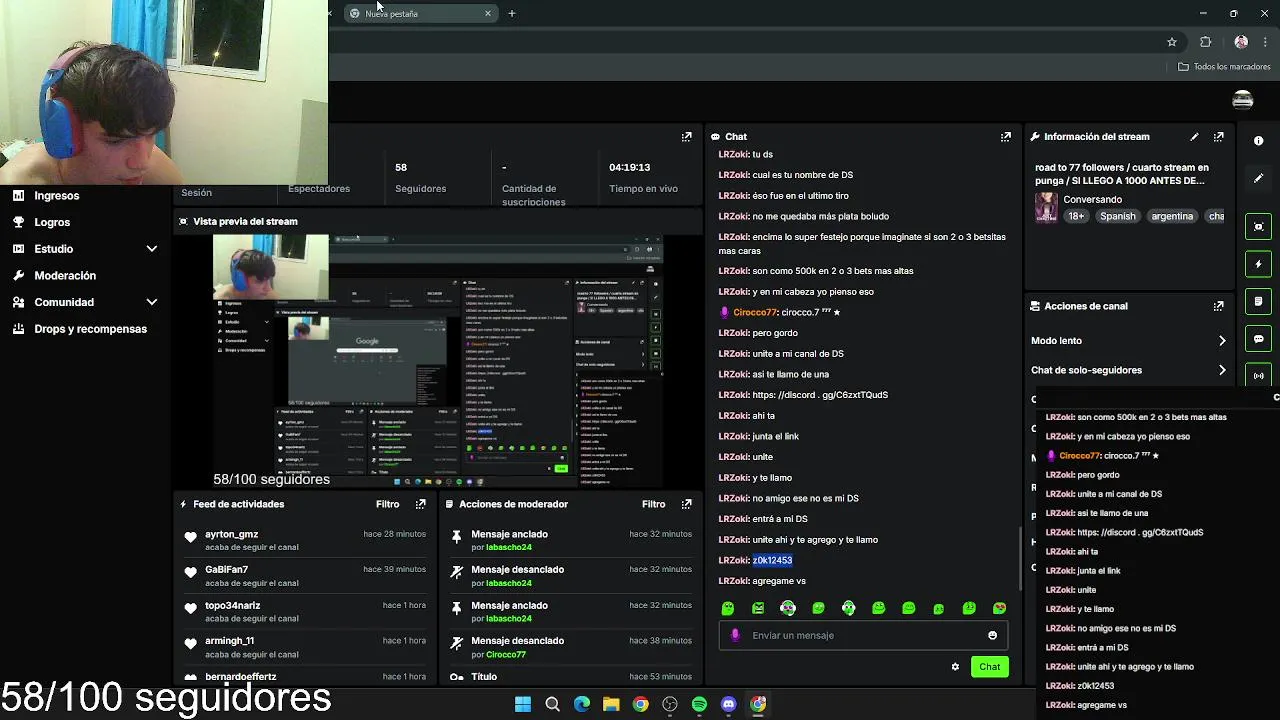Send message with green Chat button

point(989,667)
